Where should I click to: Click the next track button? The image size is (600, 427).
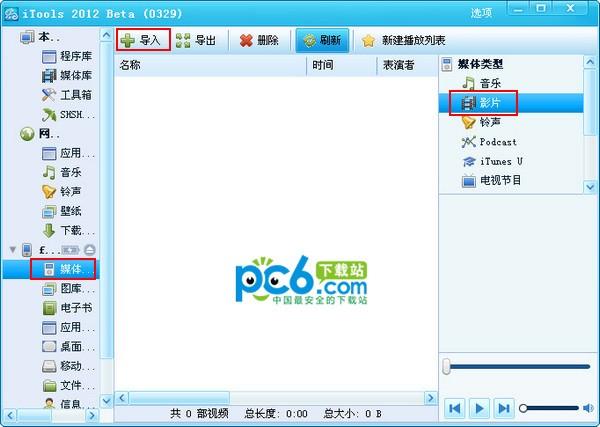(504, 408)
